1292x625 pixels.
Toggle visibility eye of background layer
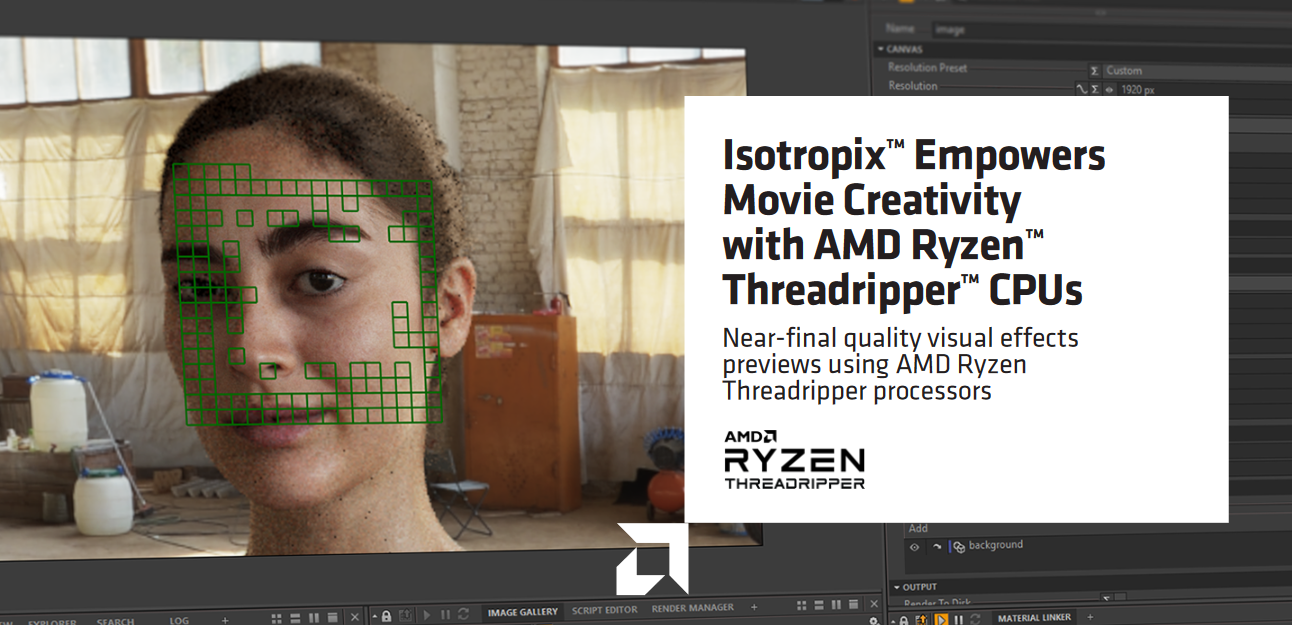point(914,546)
